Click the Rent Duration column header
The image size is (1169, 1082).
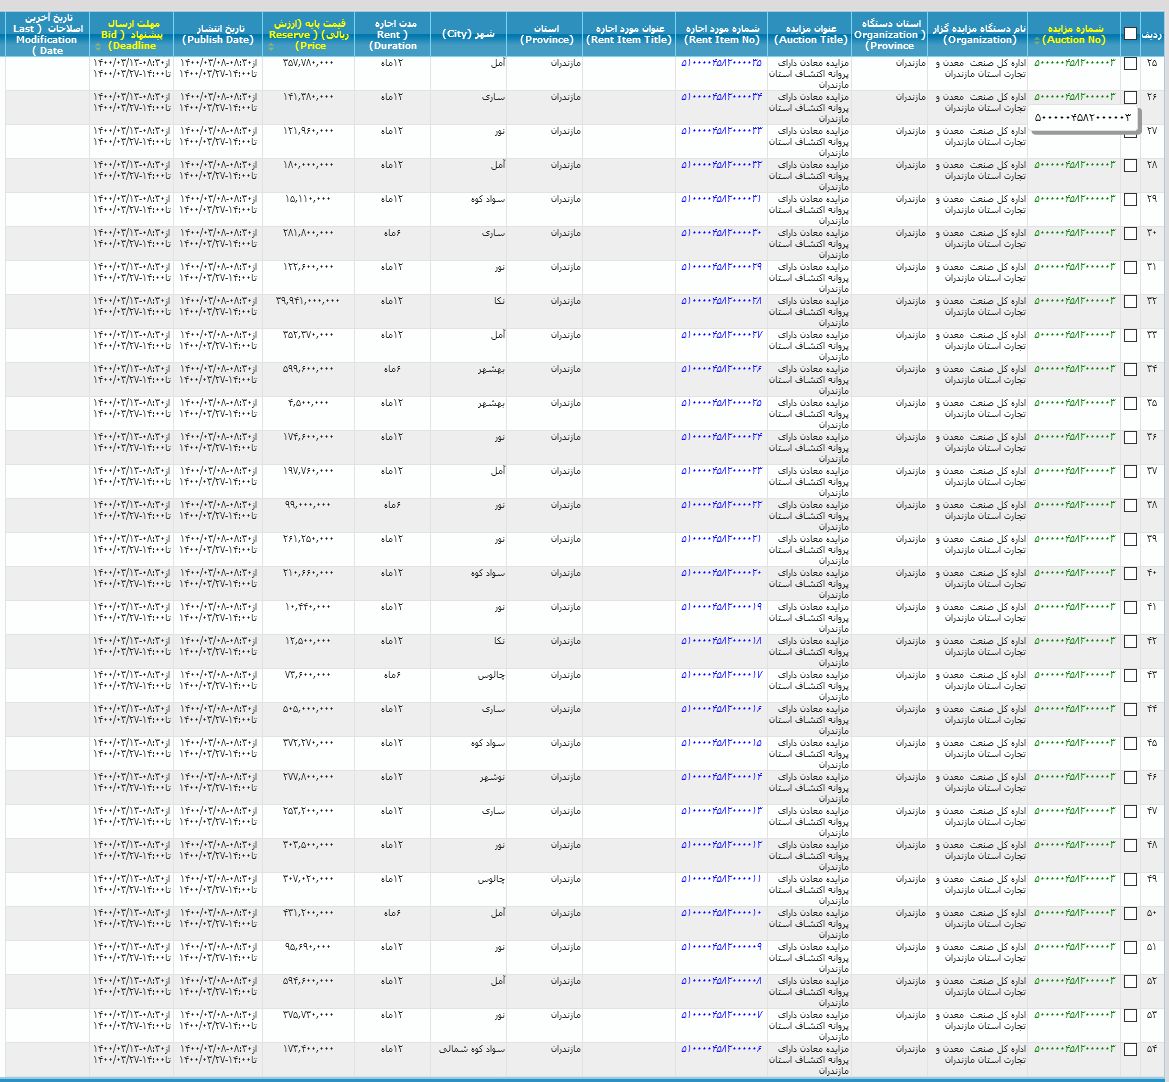[392, 34]
